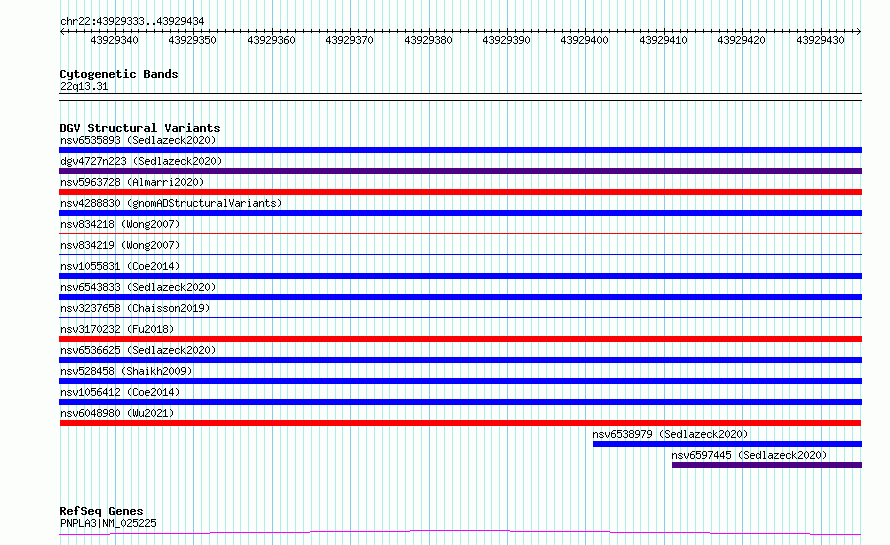Select the dgv4727n223 (Sedlazeck2020) label

[x=141, y=161]
